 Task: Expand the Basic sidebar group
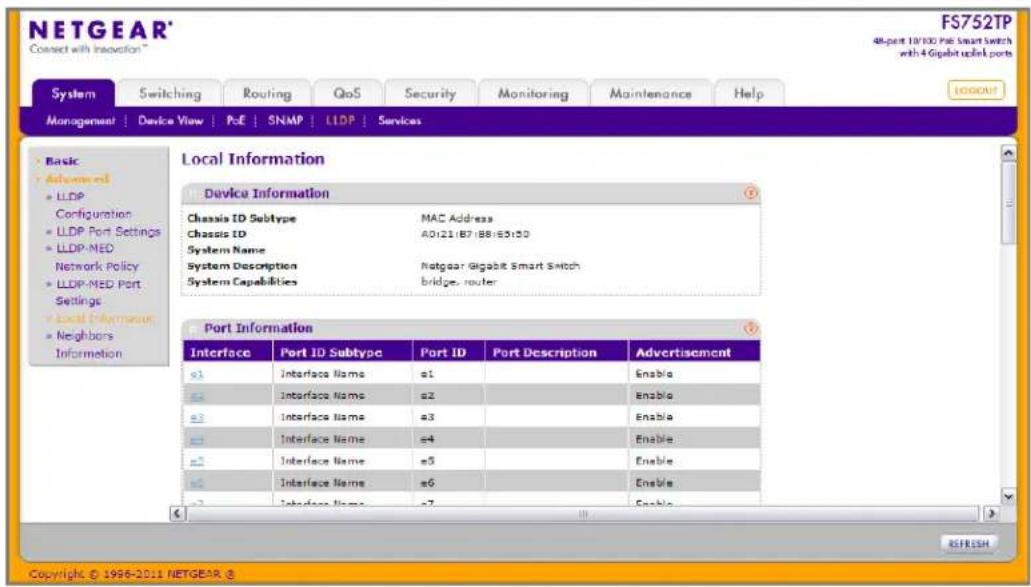click(x=61, y=161)
